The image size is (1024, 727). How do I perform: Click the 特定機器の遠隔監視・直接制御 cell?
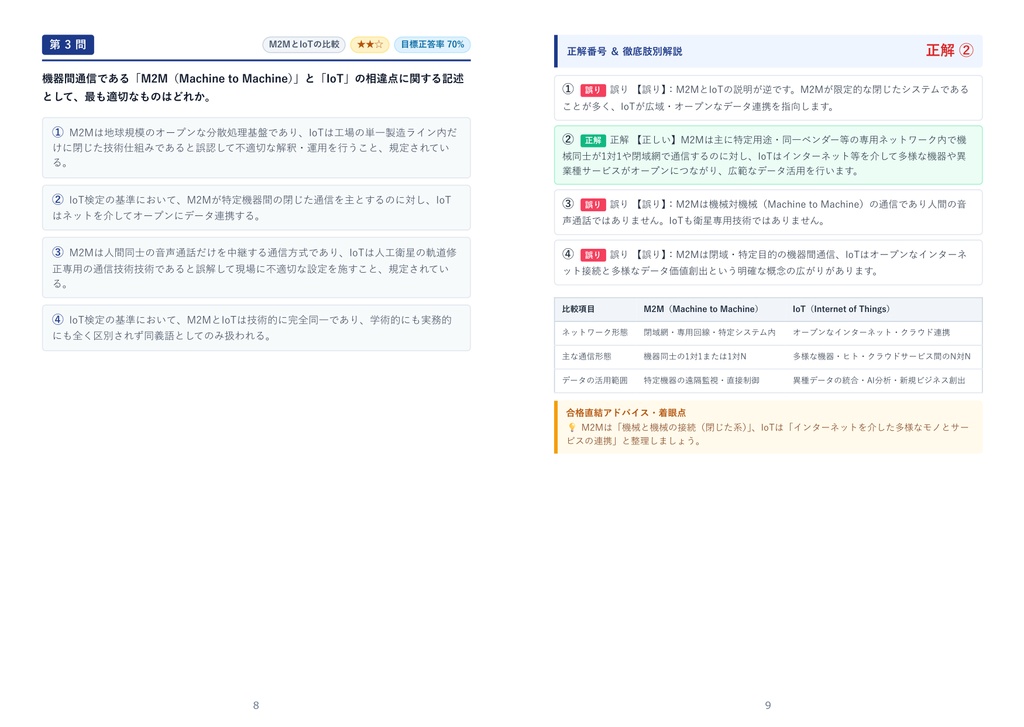tap(701, 380)
